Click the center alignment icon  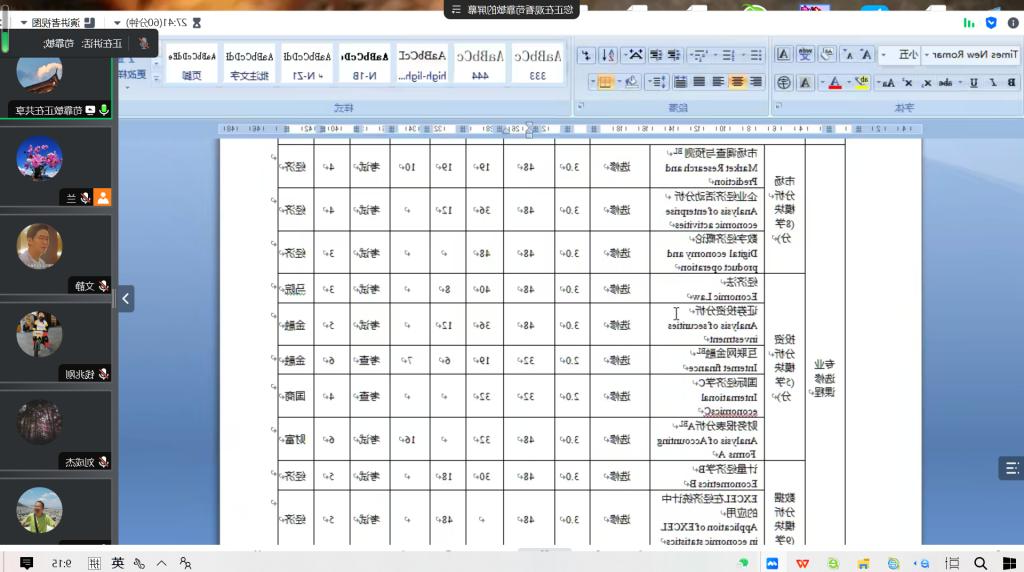click(738, 82)
